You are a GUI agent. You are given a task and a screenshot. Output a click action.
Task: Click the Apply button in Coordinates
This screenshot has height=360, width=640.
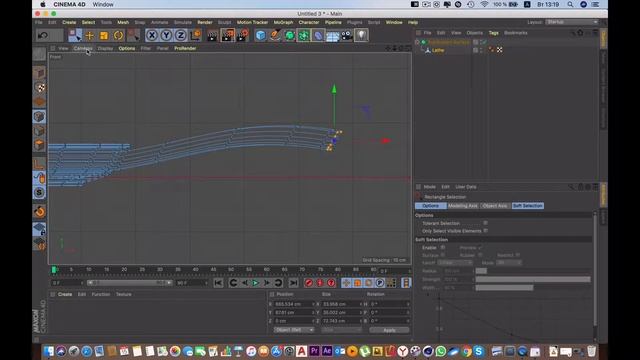[x=389, y=330]
